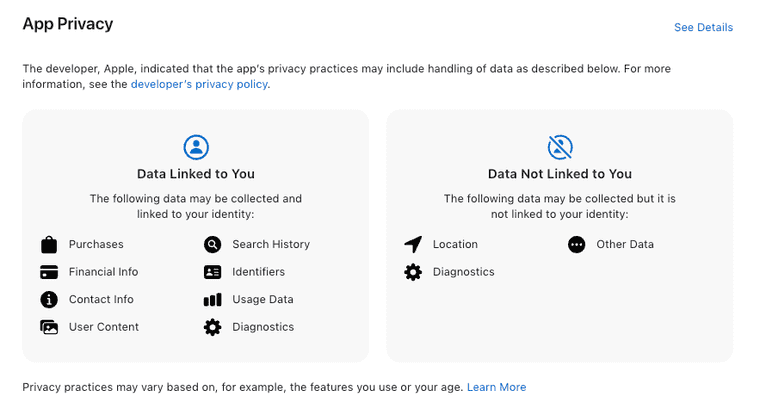This screenshot has width=766, height=416.
Task: Click the Data Linked to You person icon
Action: click(x=196, y=147)
